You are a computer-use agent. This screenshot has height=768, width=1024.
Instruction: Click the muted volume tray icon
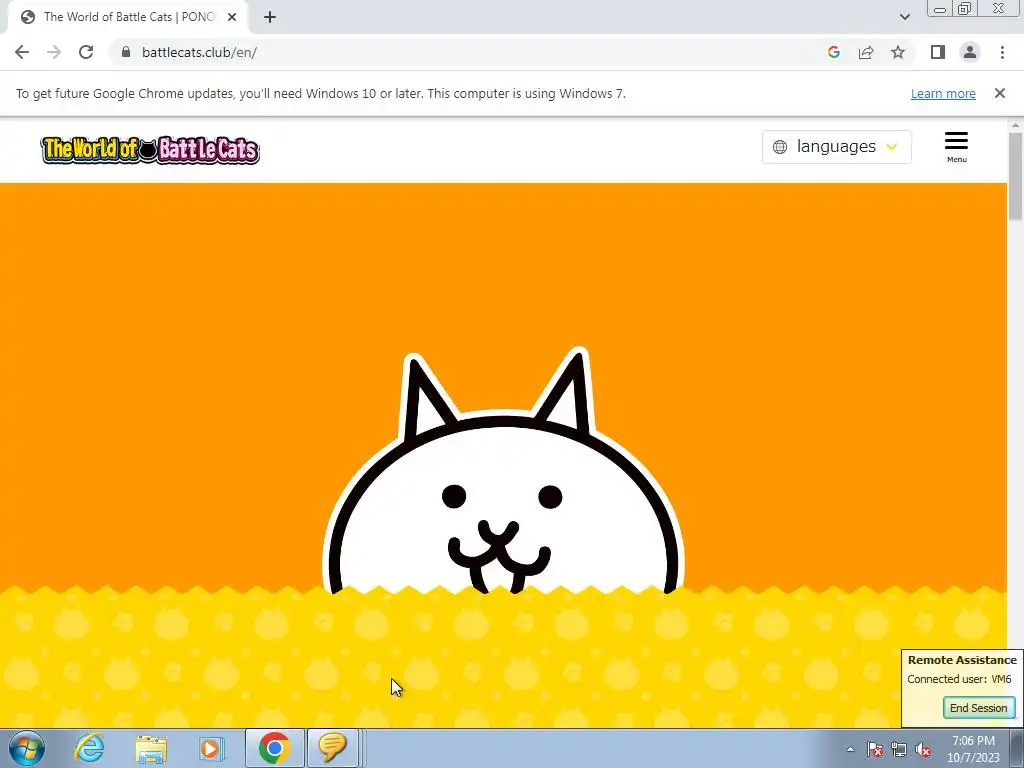[x=923, y=749]
